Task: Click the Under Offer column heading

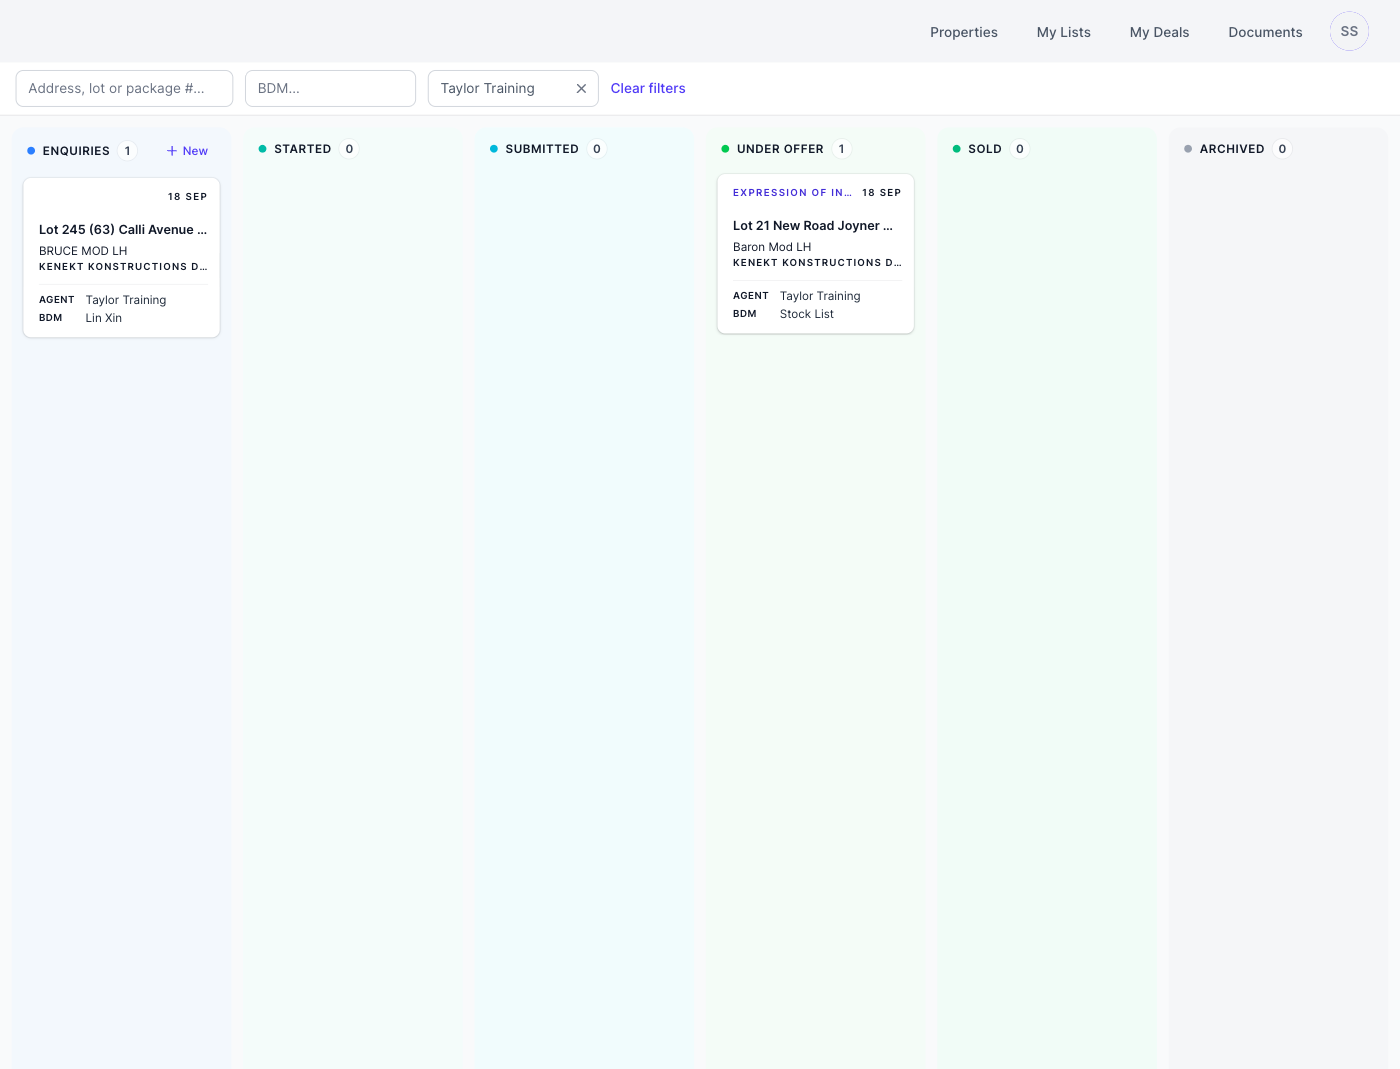Action: click(780, 149)
